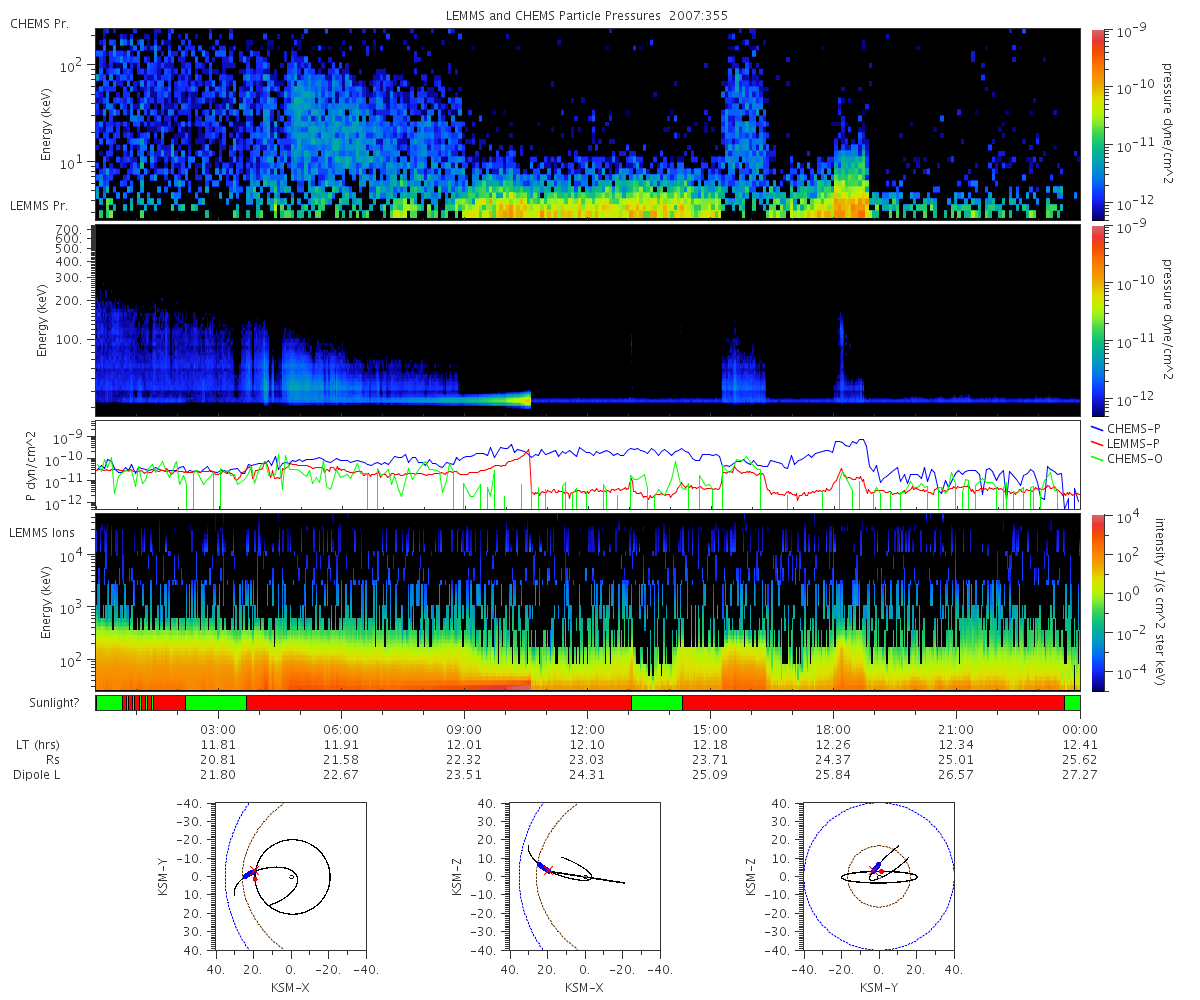Click the Dipole L value 27.27
Viewport: 1200px width, 1000px height.
[1080, 775]
